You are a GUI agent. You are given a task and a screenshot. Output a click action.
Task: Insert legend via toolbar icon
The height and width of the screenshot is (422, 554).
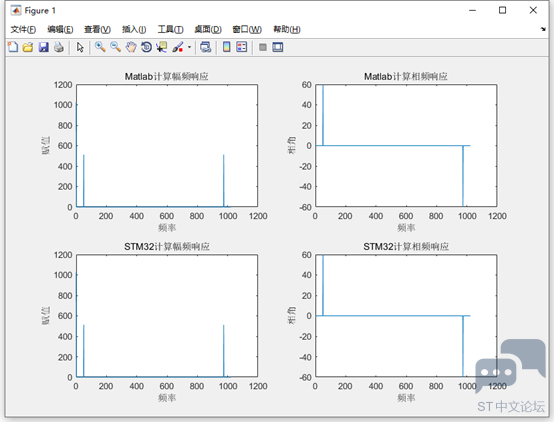pyautogui.click(x=242, y=47)
